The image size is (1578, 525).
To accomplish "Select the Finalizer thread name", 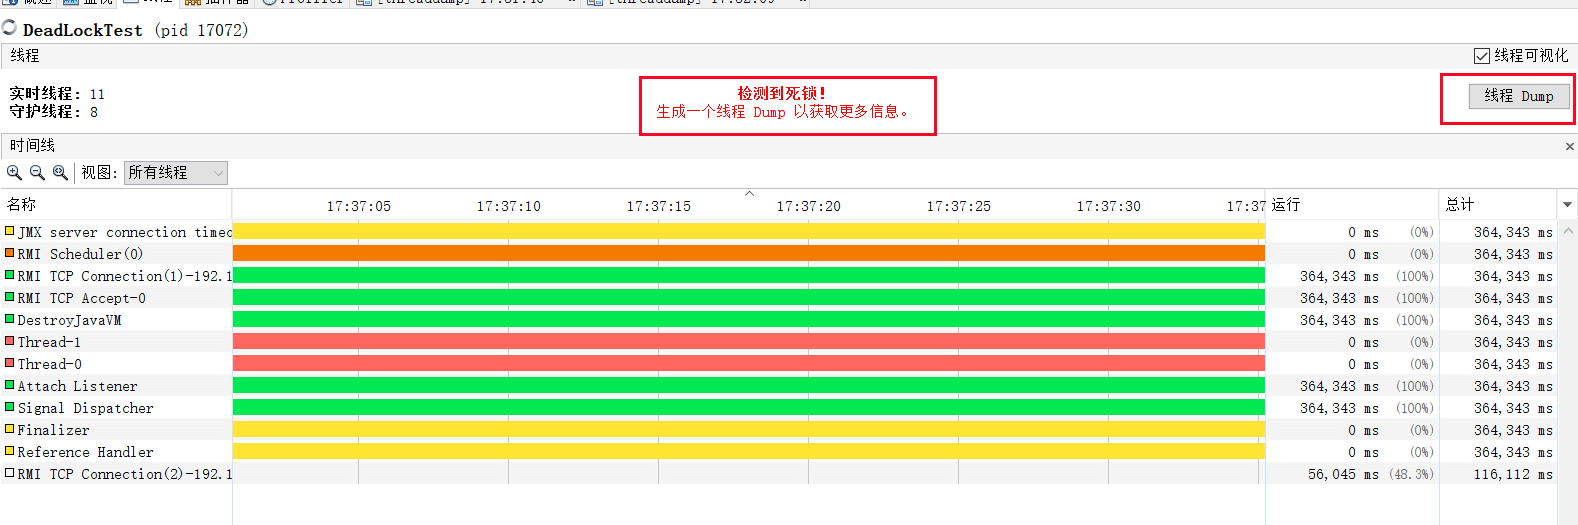I will pyautogui.click(x=53, y=430).
